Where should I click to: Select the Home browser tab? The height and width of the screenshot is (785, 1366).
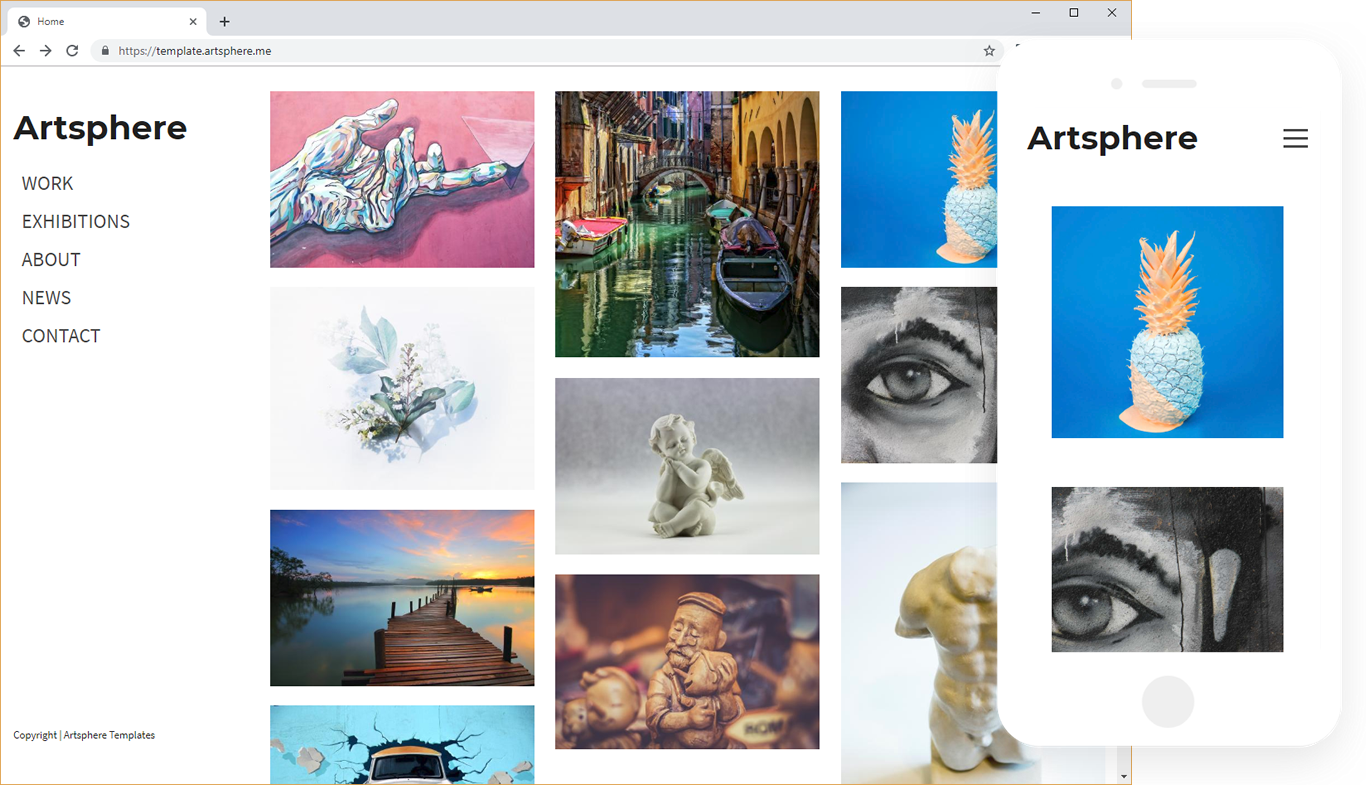click(100, 22)
